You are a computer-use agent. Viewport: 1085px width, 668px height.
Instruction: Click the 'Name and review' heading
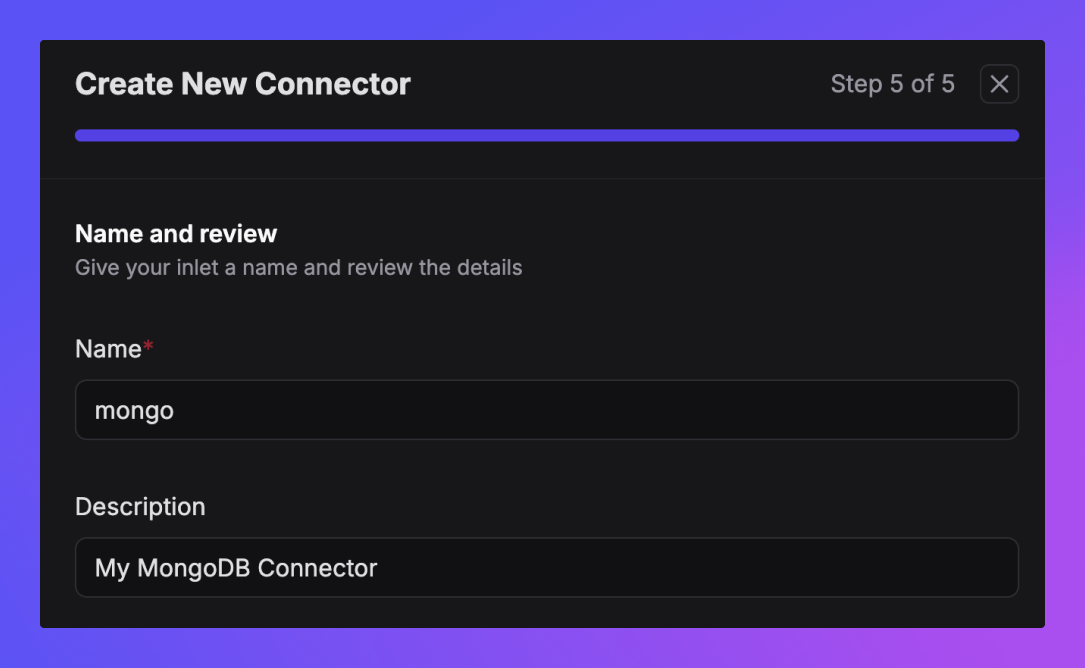tap(176, 234)
